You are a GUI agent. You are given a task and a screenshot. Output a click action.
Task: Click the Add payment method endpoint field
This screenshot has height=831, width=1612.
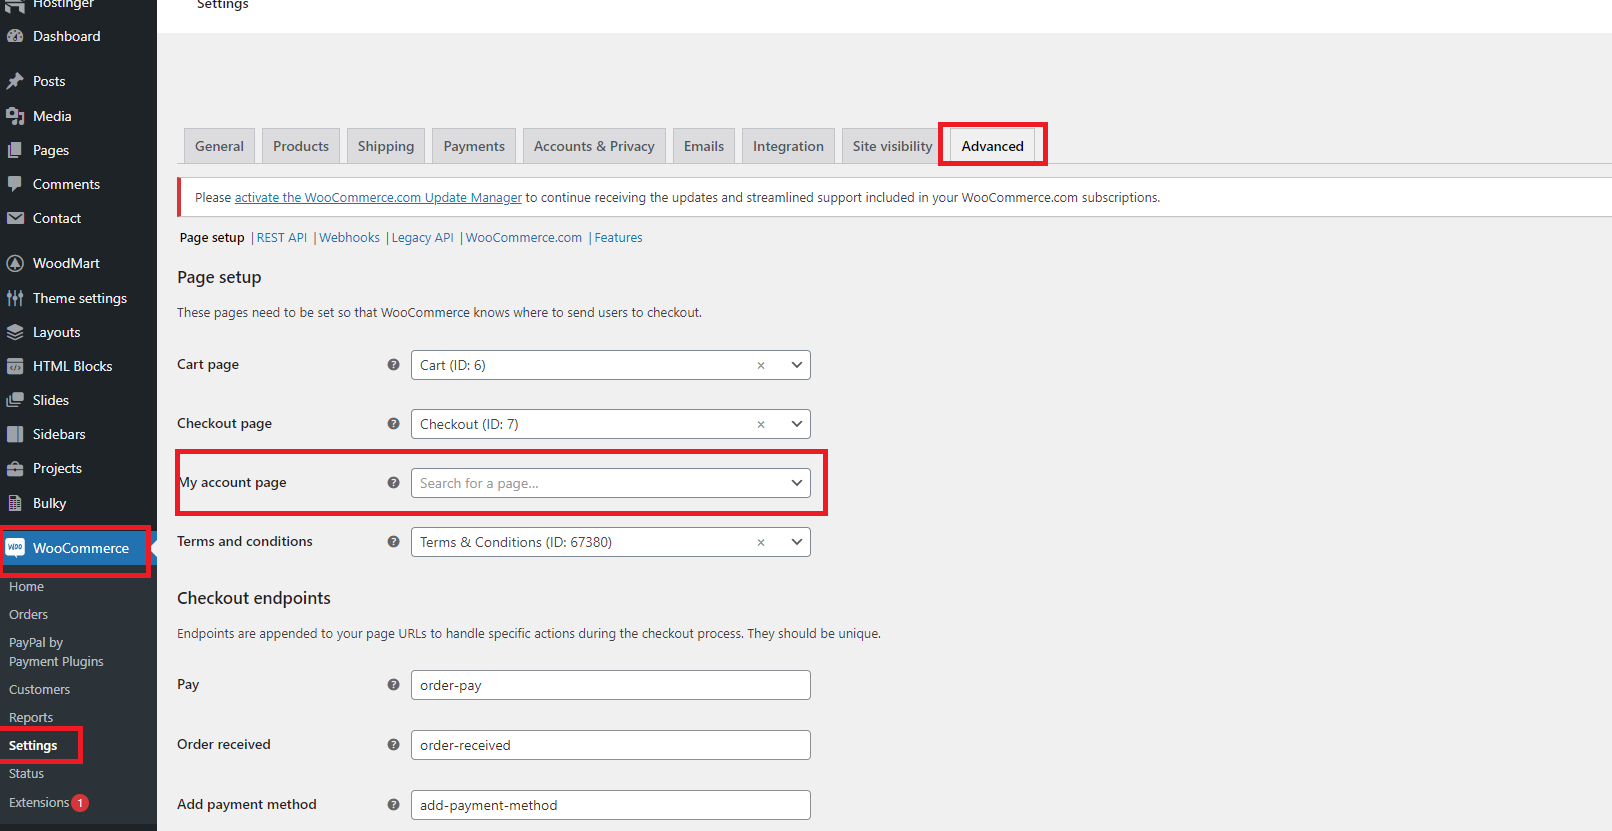[x=610, y=805]
